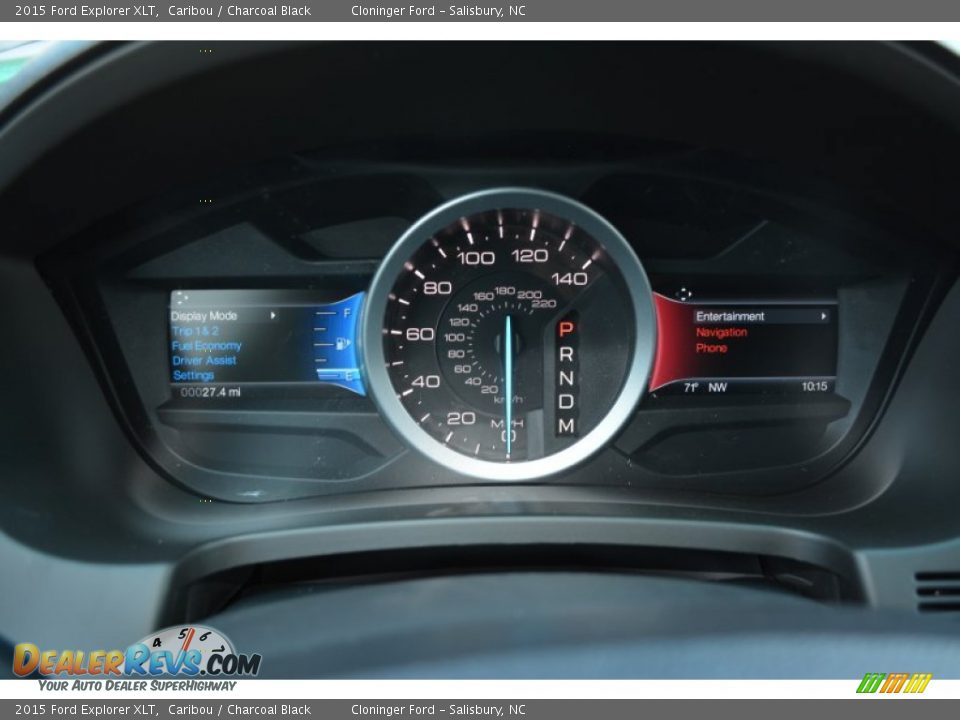Select Fuel Economy from the left menu
Image resolution: width=960 pixels, height=720 pixels.
click(x=206, y=345)
